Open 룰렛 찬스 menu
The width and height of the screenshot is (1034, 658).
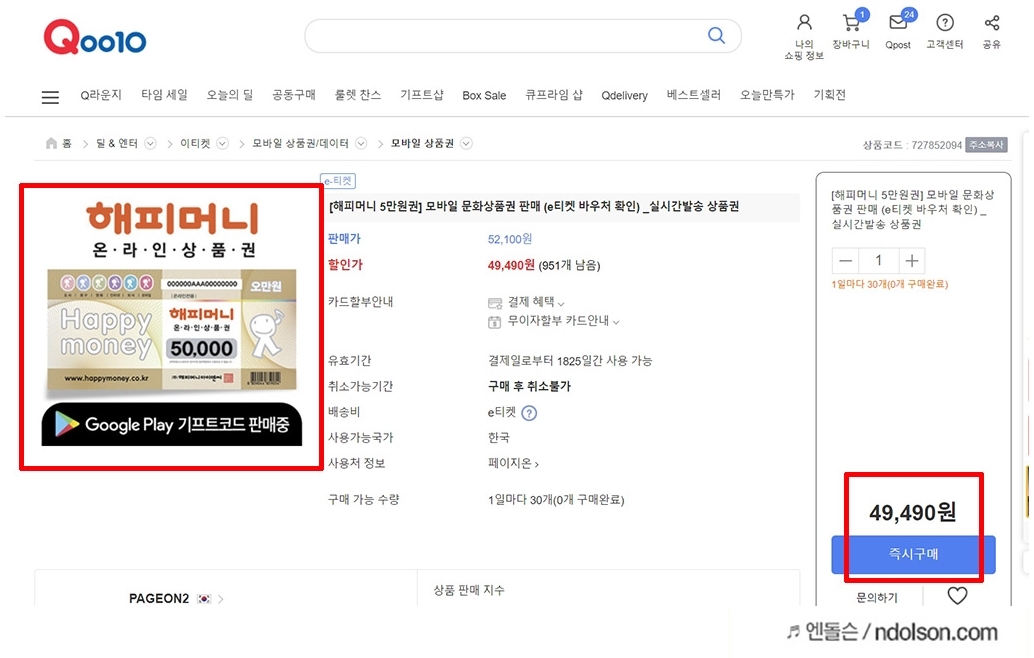[357, 95]
